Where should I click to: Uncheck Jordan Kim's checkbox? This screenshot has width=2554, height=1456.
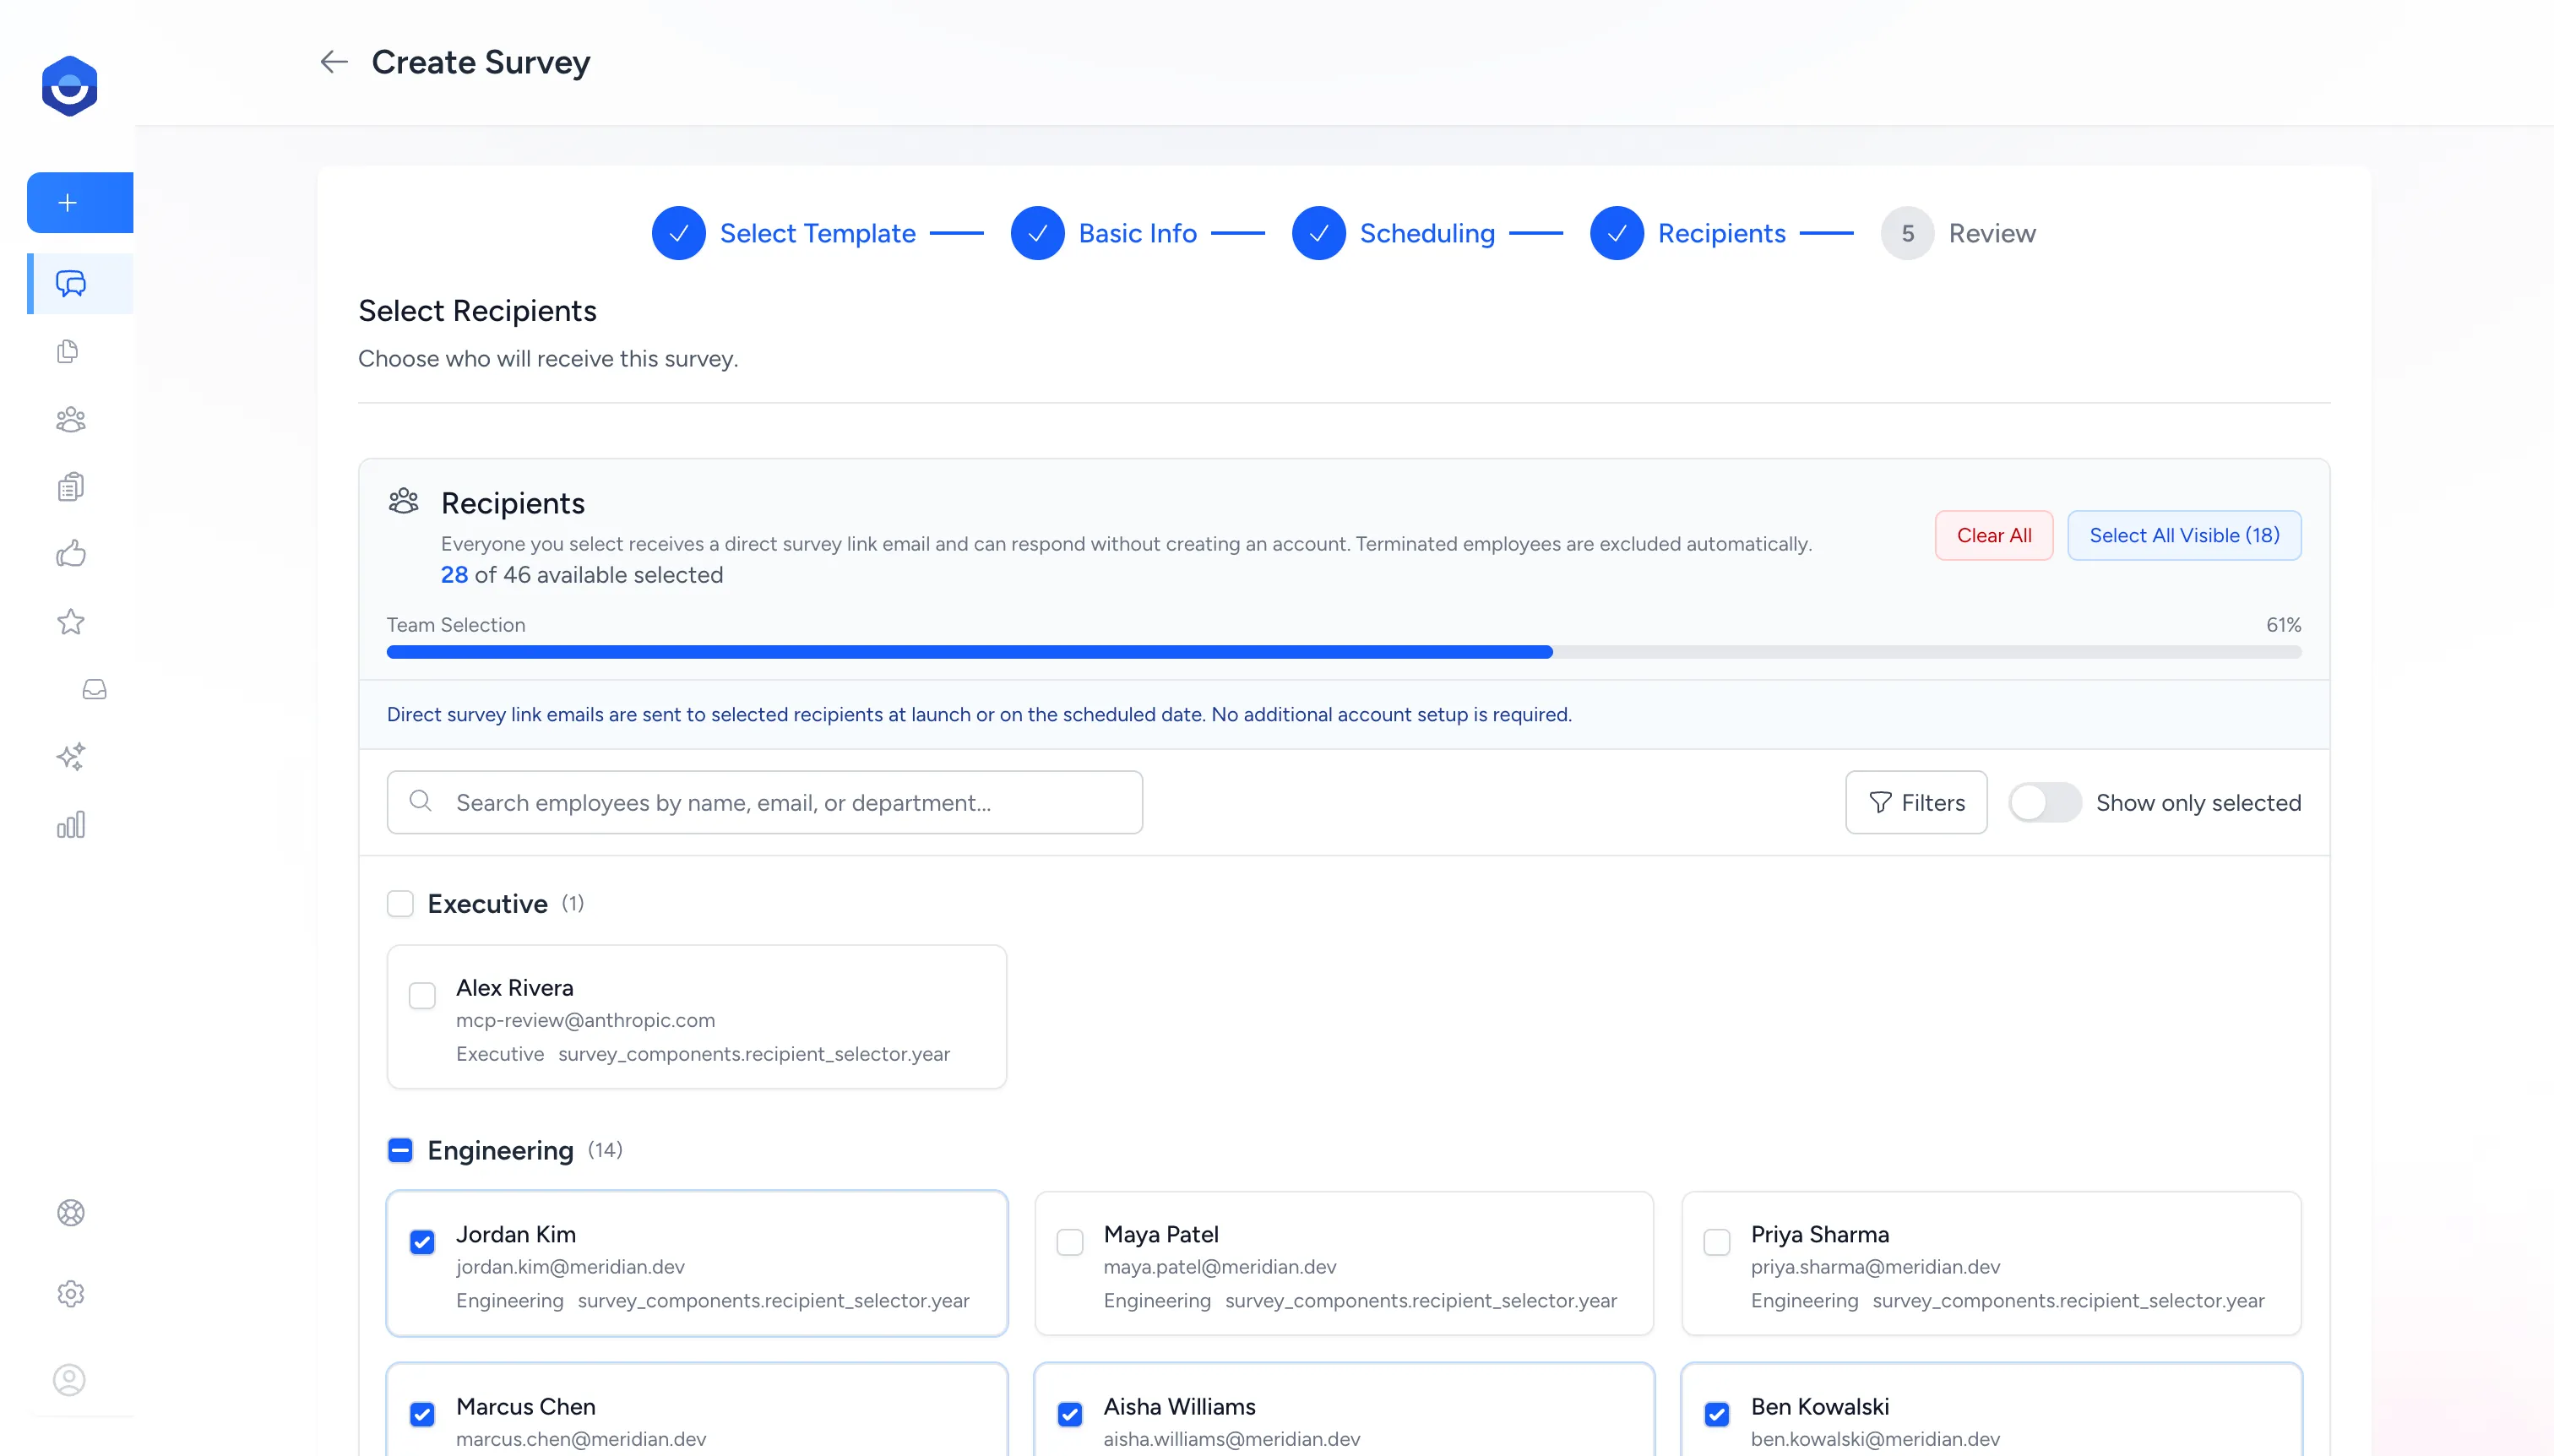(422, 1242)
